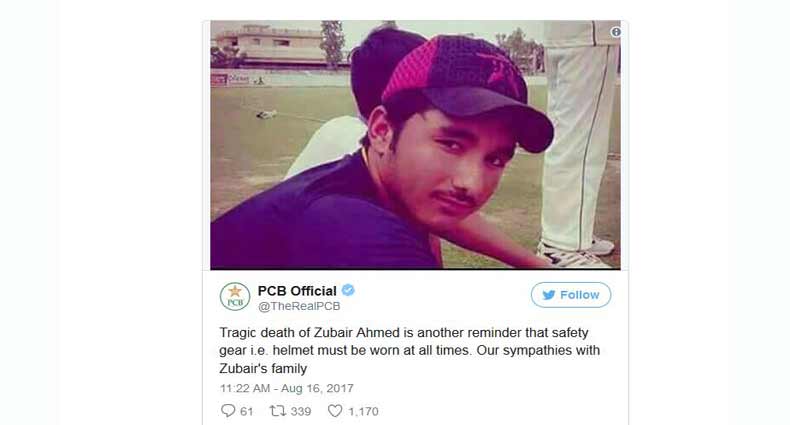Click the 'Zubair's family' closing line

(x=263, y=369)
